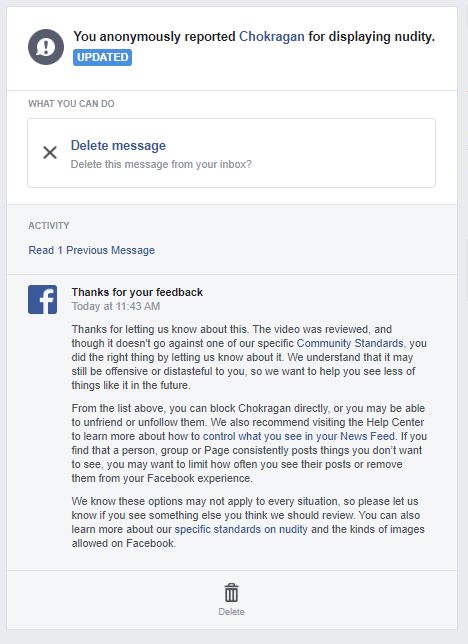Viewport: 468px width, 644px height.
Task: Click 'Thanks for your feedback' title
Action: [137, 292]
